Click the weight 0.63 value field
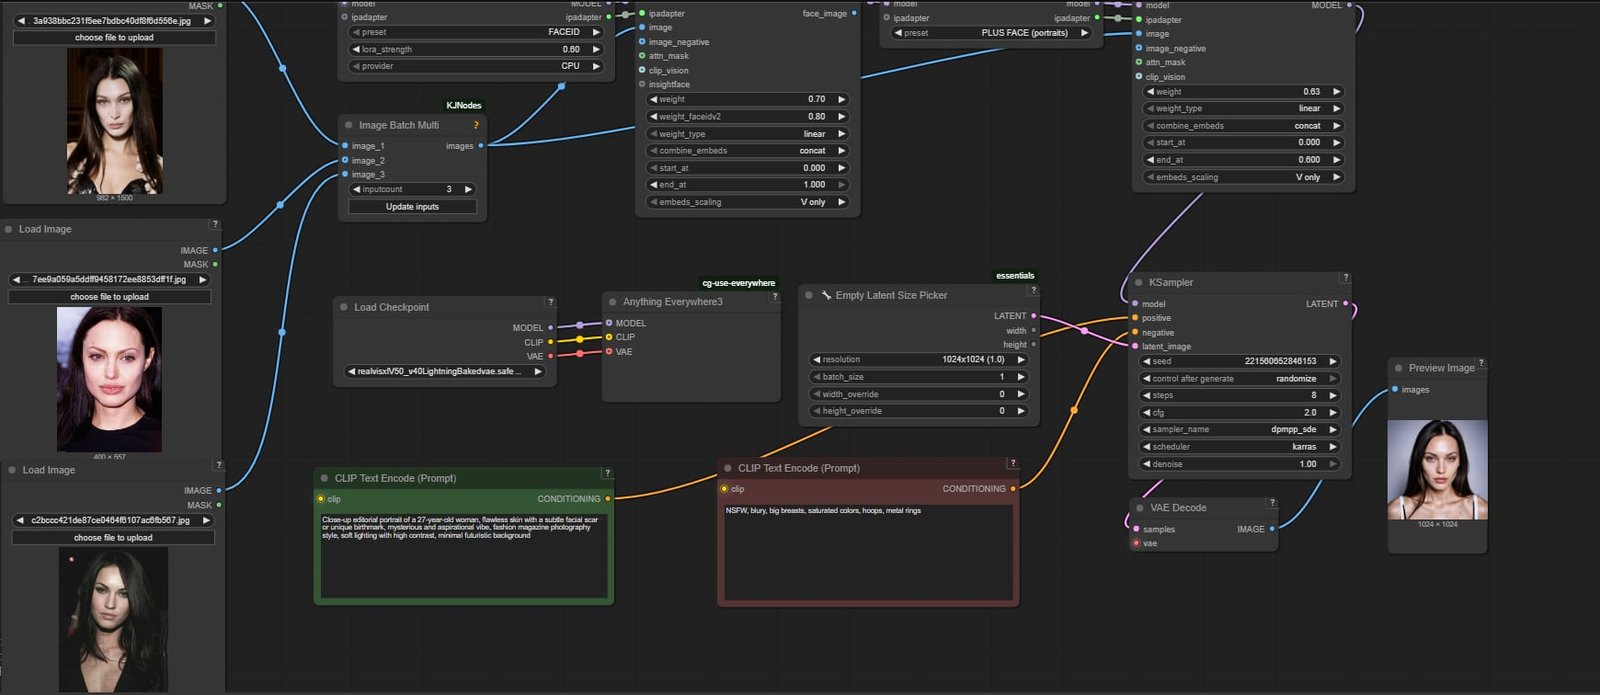The image size is (1600, 695). (x=1242, y=92)
